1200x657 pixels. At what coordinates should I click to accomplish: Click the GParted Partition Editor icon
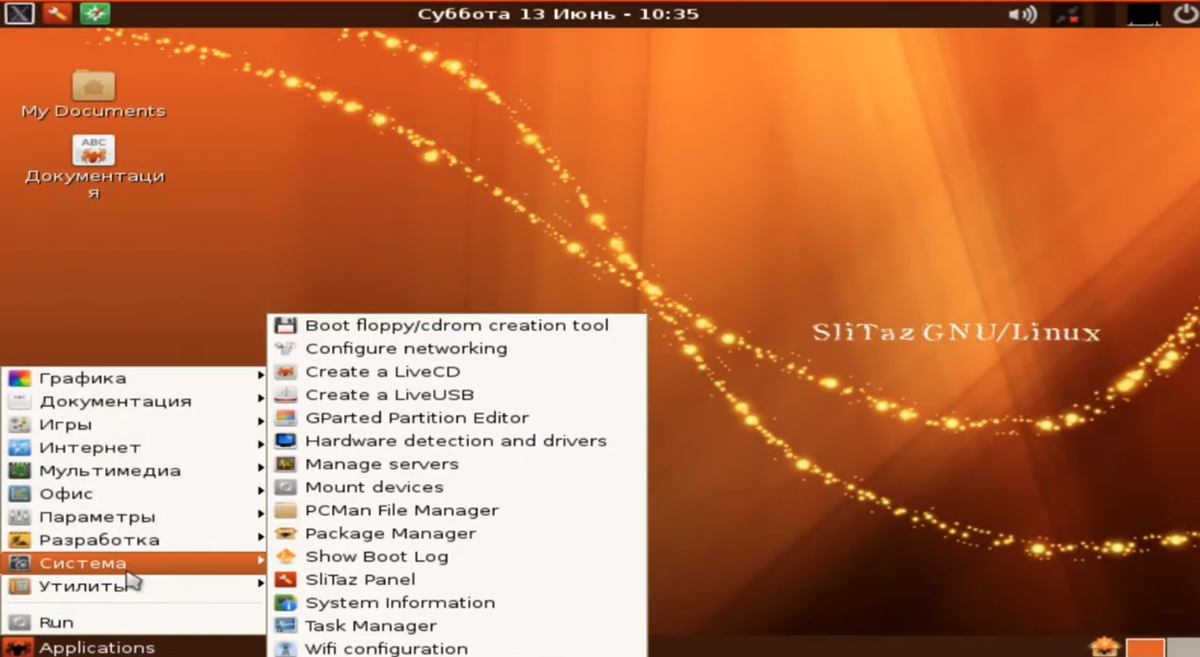(286, 417)
